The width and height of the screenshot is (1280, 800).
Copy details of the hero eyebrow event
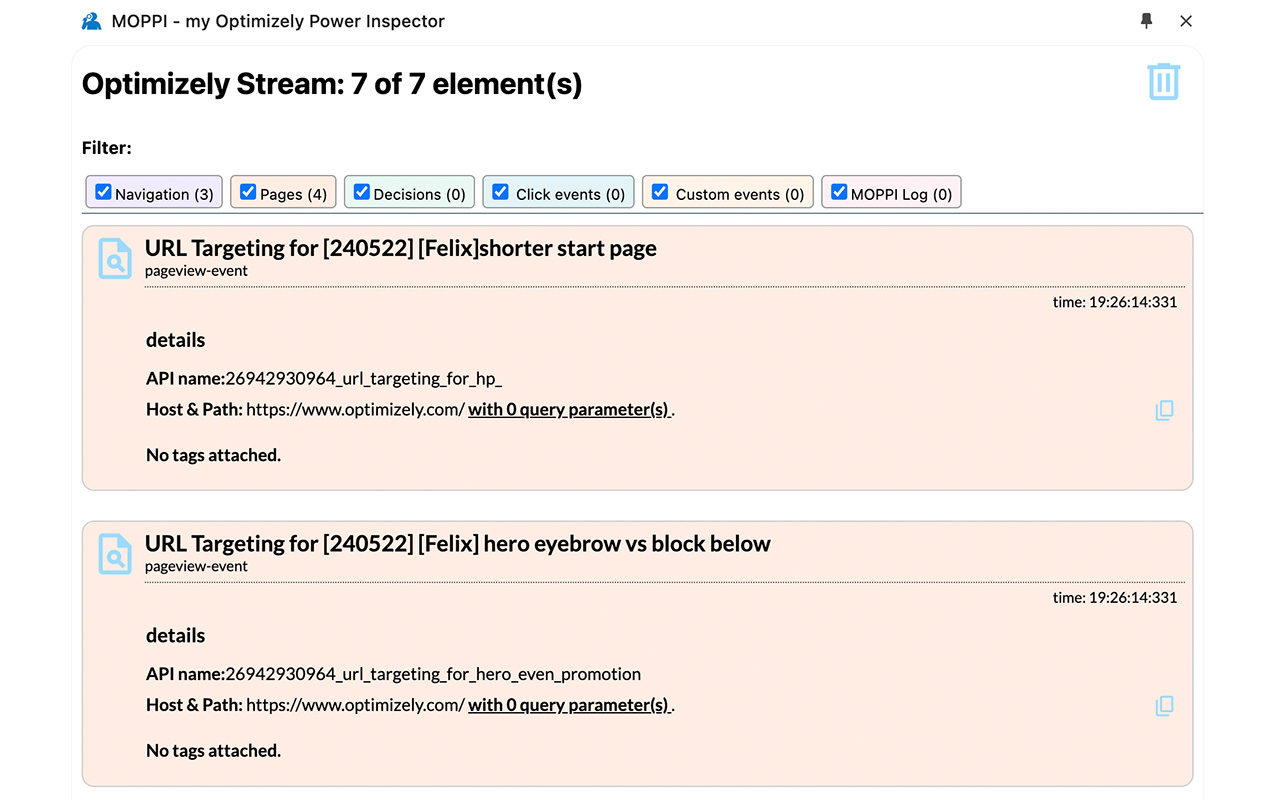1164,706
